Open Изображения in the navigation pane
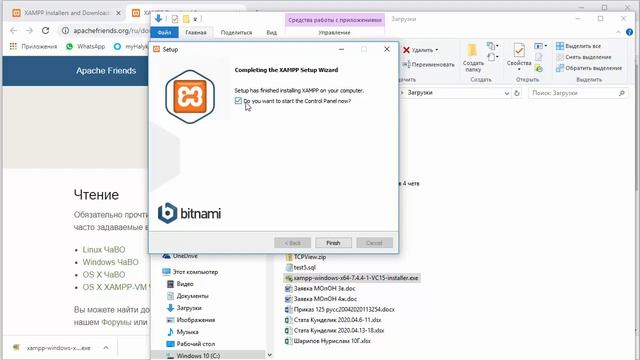Viewport: 640px width, 360px height. coord(191,320)
